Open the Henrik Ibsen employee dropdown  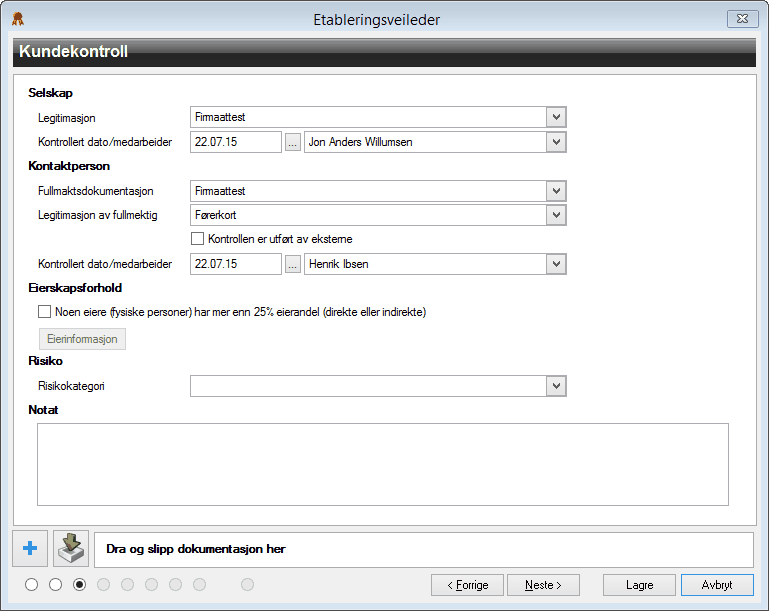click(x=556, y=264)
